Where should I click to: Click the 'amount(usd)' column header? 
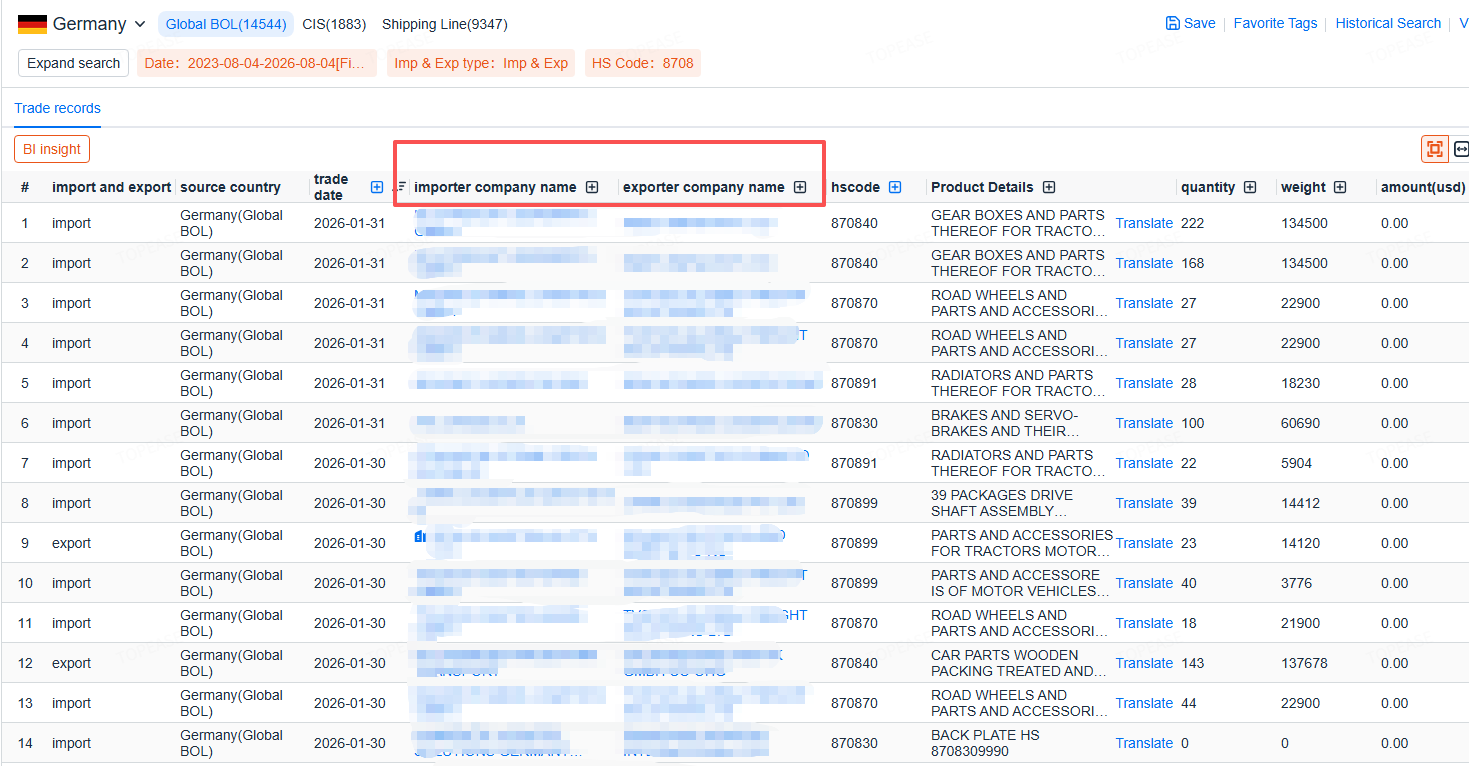(1422, 187)
